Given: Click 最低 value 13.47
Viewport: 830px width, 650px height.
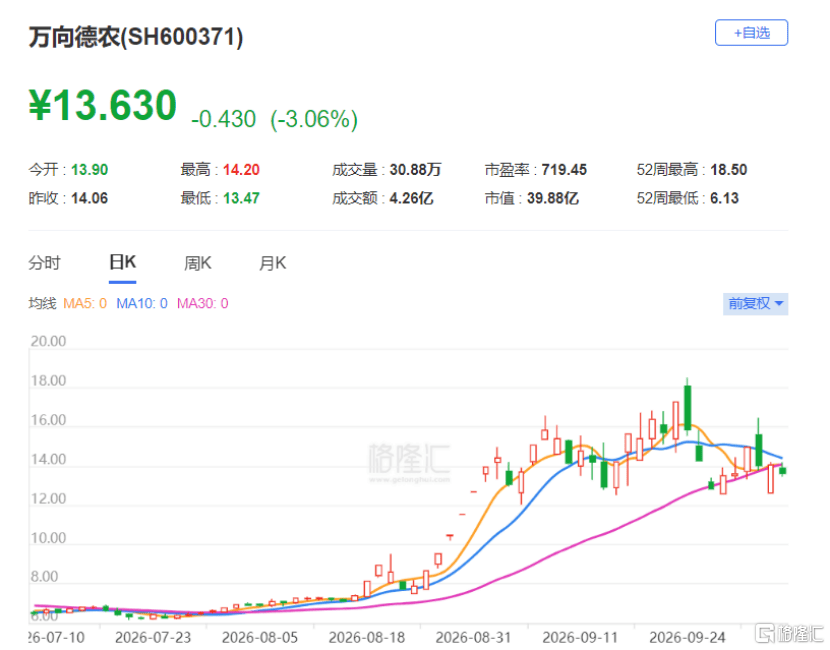Looking at the screenshot, I should point(241,198).
